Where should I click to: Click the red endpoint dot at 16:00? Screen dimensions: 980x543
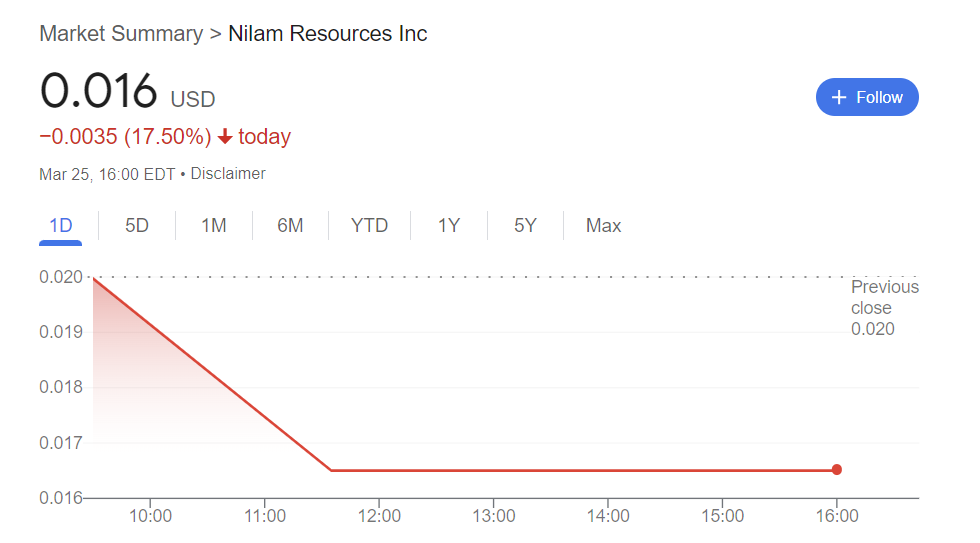click(837, 470)
